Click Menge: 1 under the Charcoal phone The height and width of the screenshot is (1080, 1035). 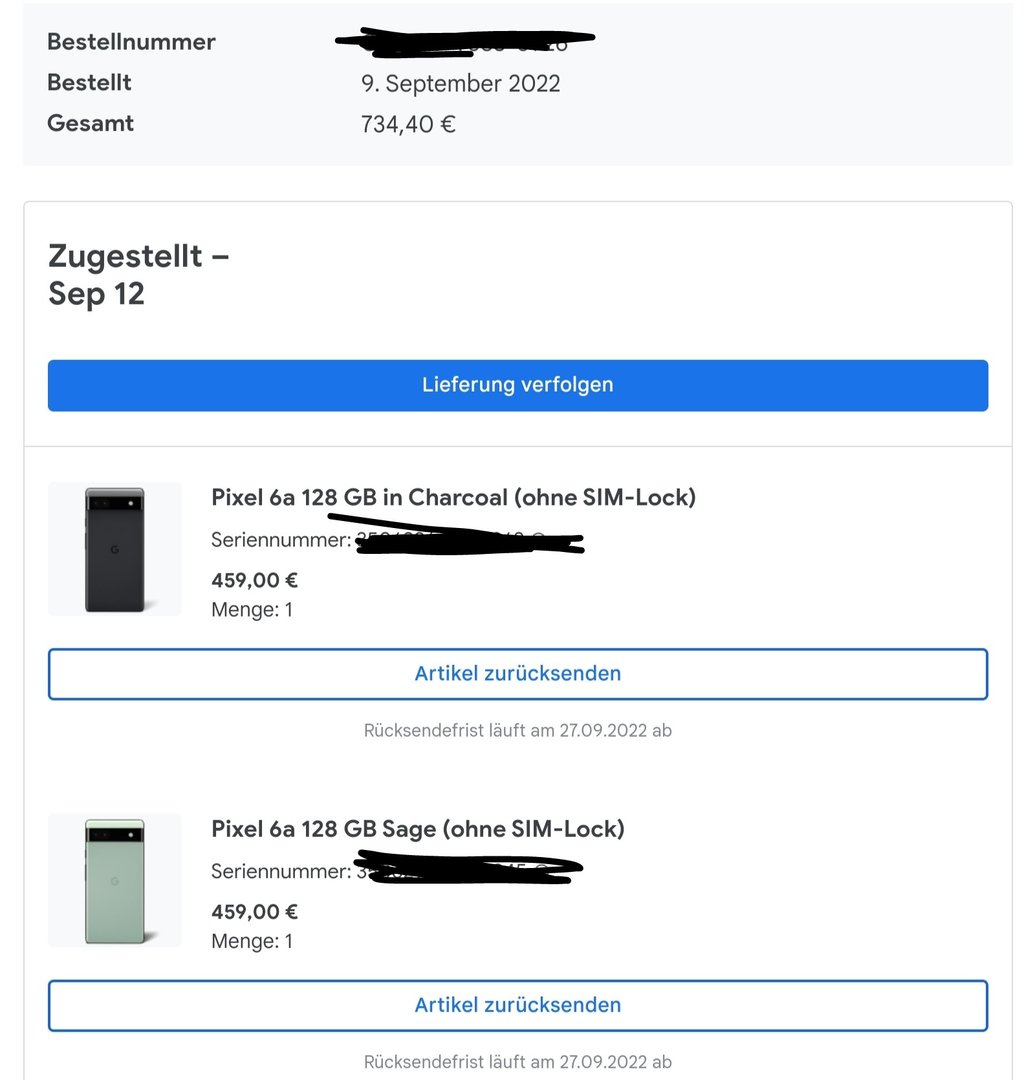252,609
